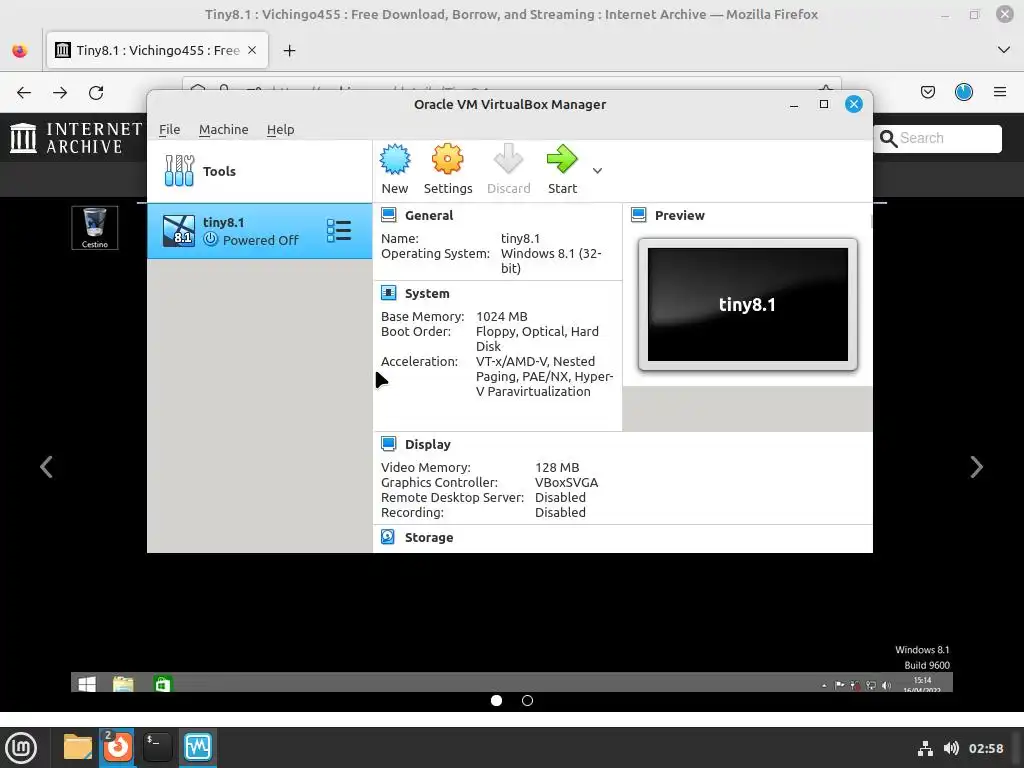
Task: Open the VM Settings gear icon
Action: coord(447,159)
